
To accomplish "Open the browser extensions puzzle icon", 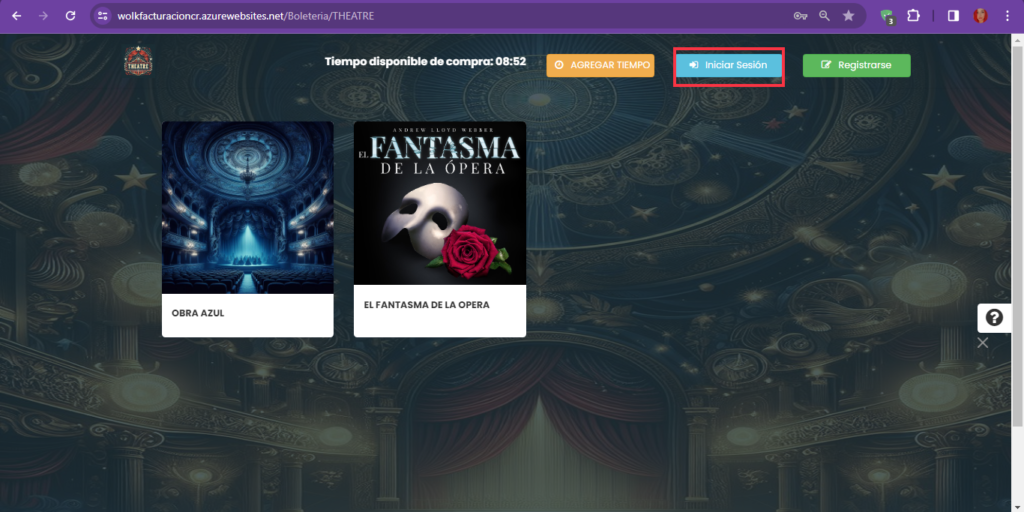I will coord(913,16).
